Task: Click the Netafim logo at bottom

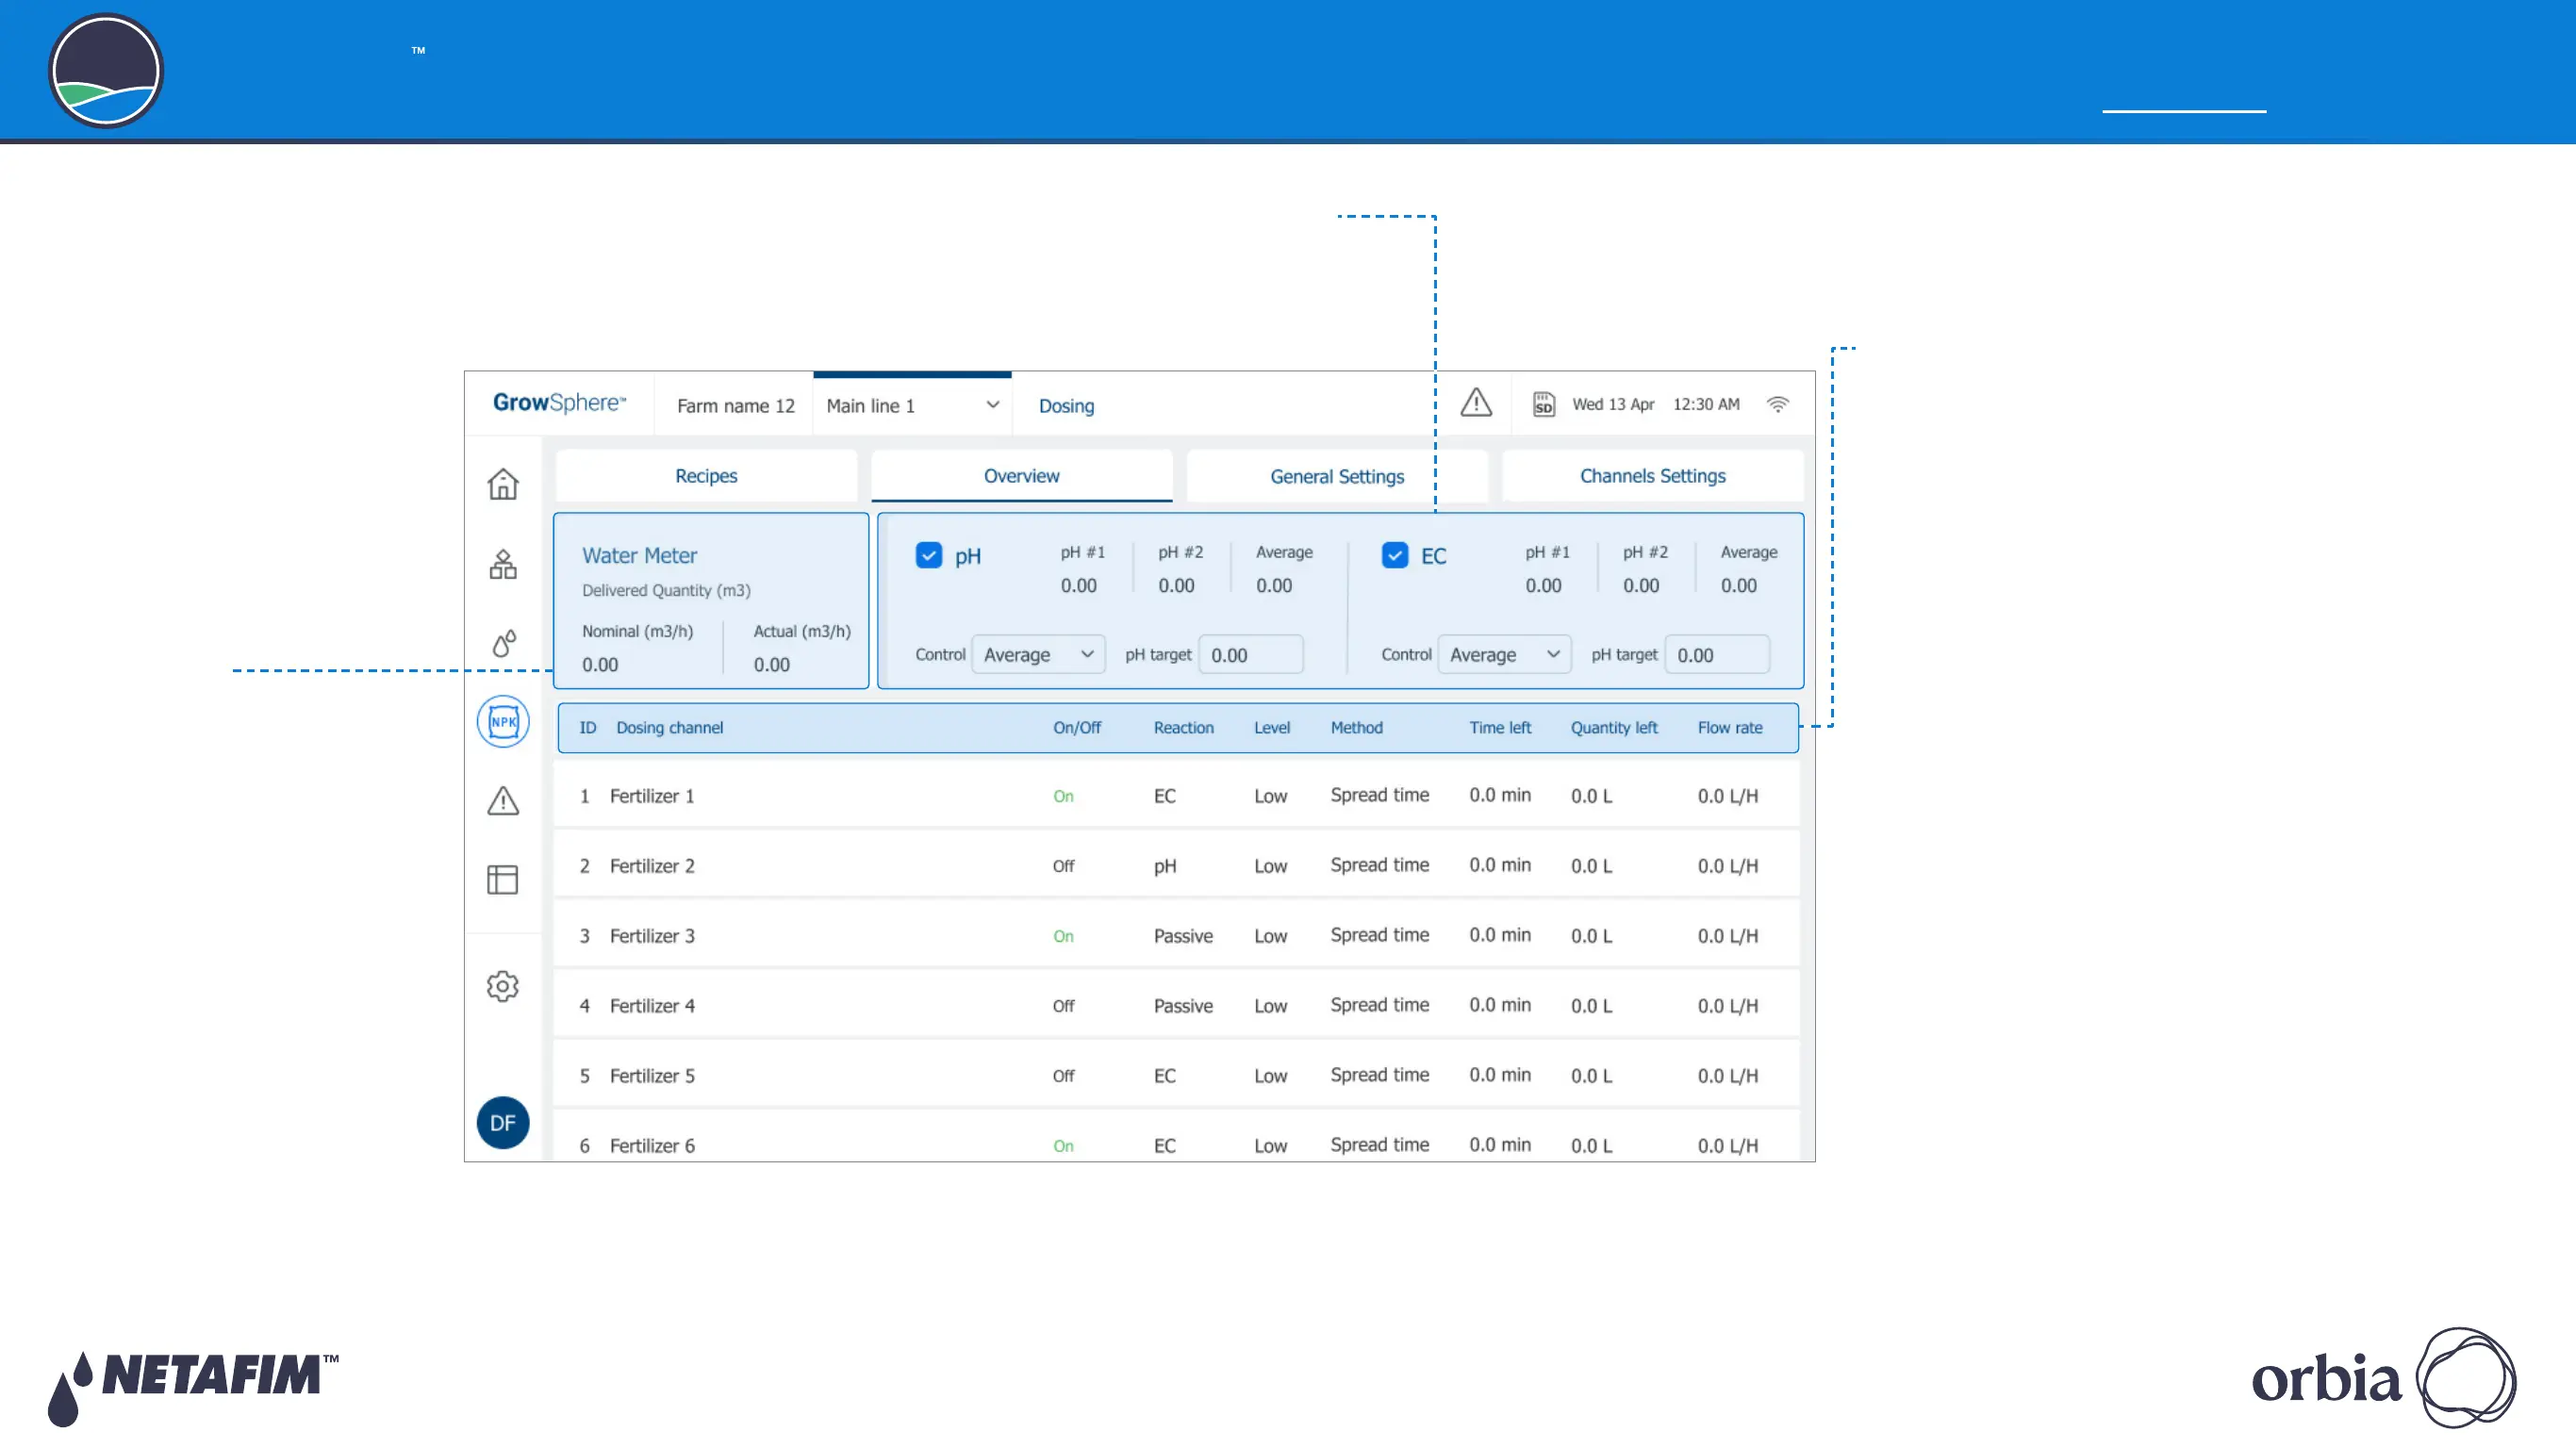Action: coord(193,1388)
